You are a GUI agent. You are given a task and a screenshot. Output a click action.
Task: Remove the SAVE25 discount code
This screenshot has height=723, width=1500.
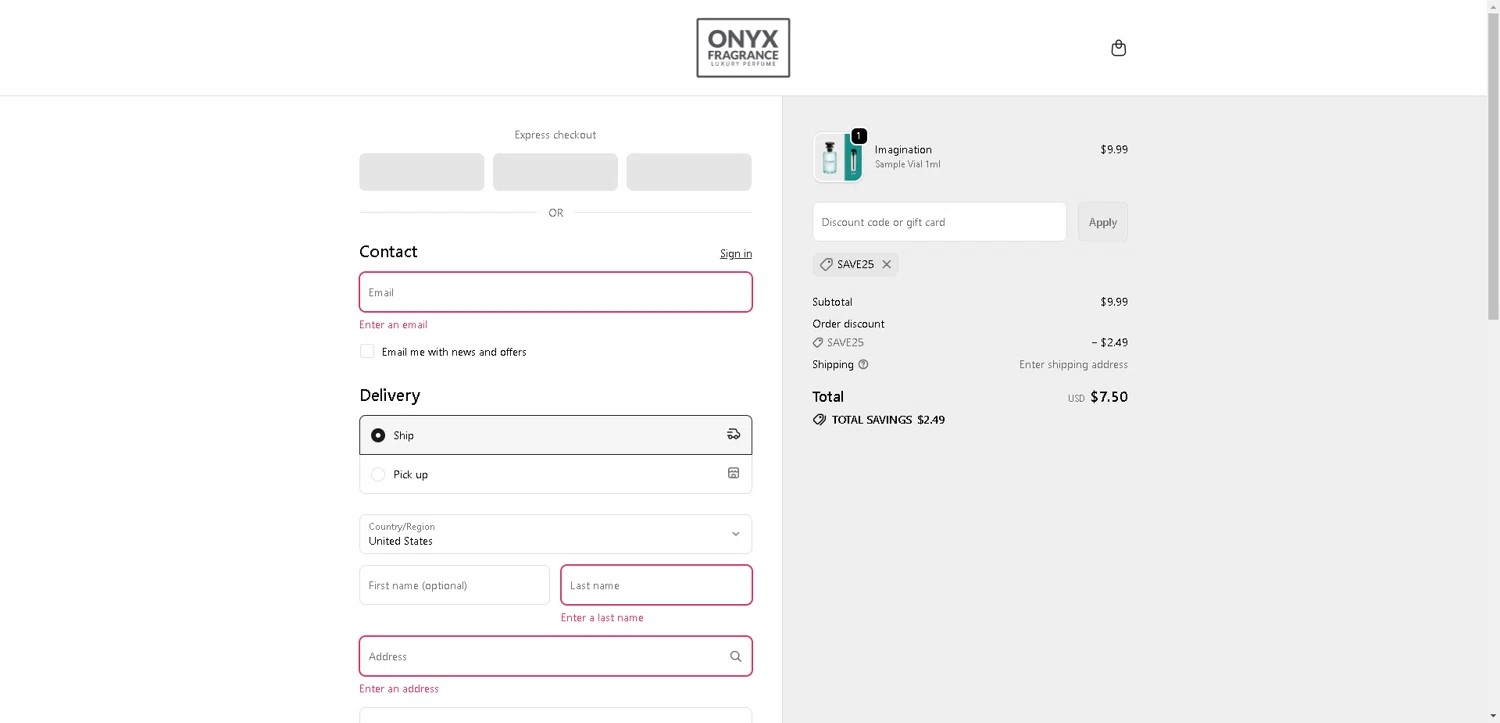click(886, 264)
